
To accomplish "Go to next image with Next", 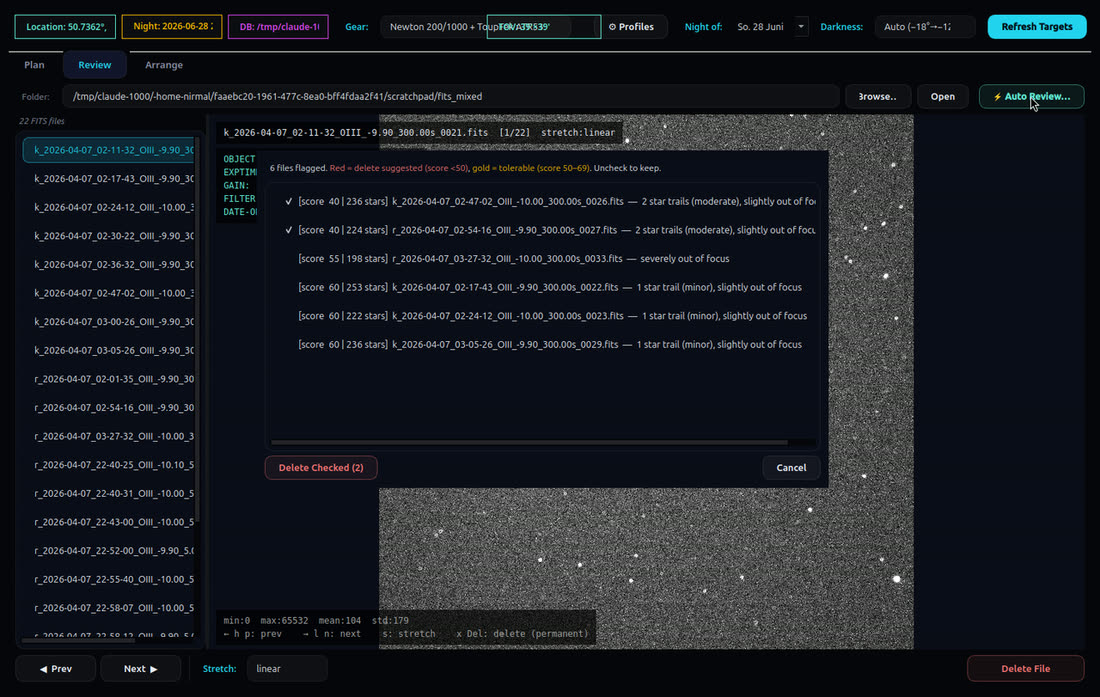I will 140,668.
